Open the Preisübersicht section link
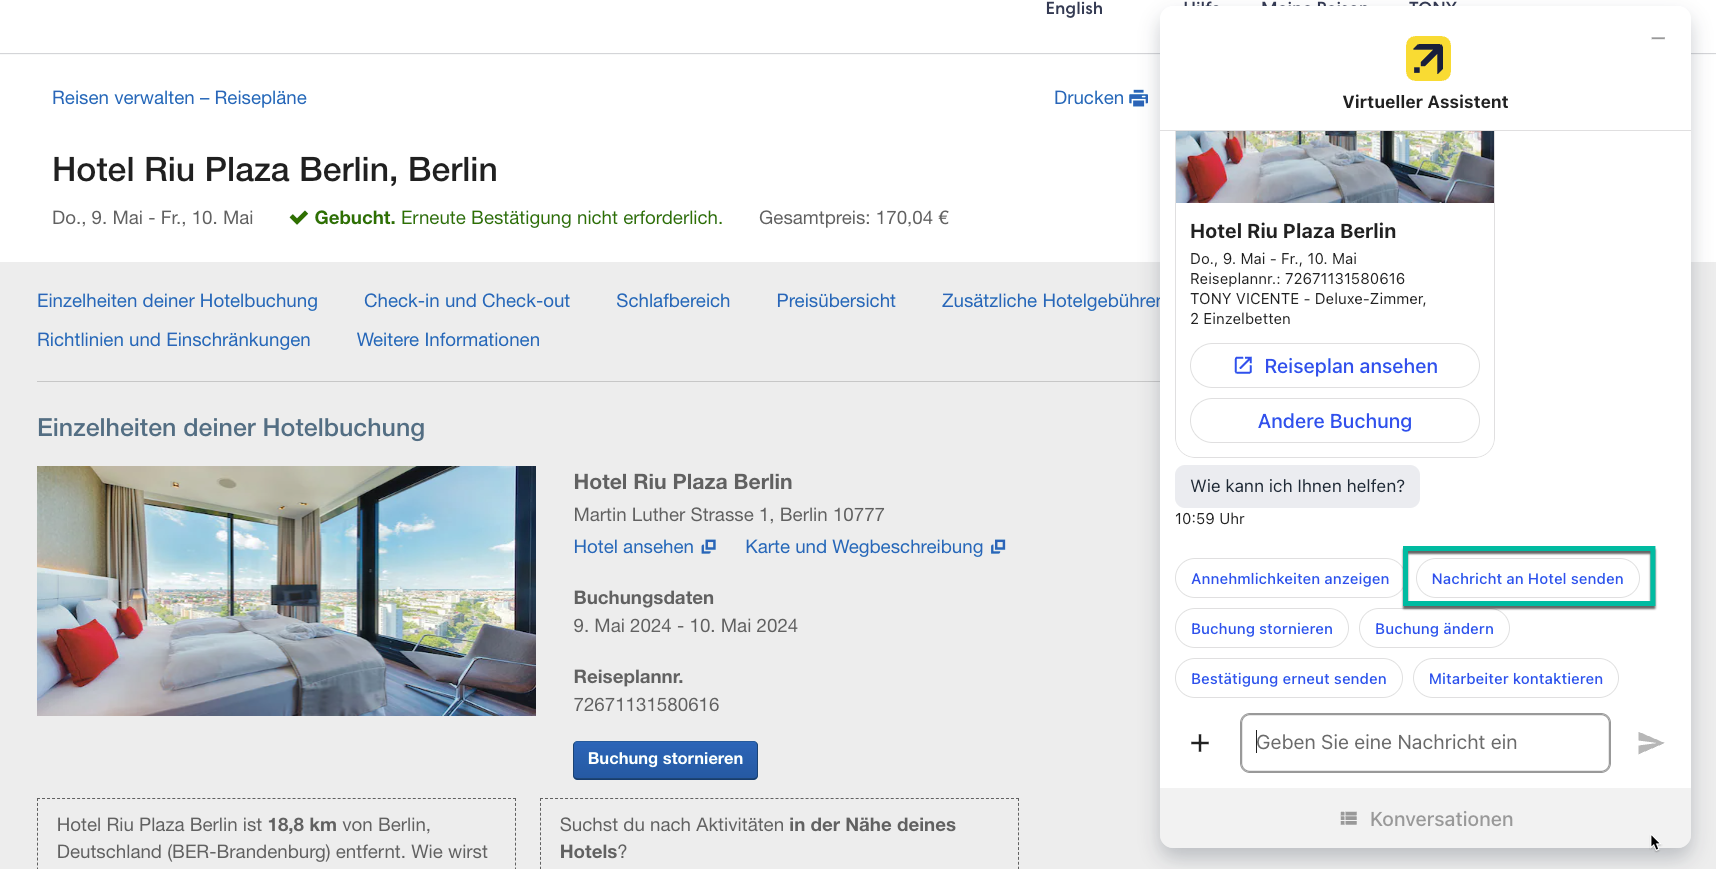This screenshot has width=1716, height=869. point(836,301)
